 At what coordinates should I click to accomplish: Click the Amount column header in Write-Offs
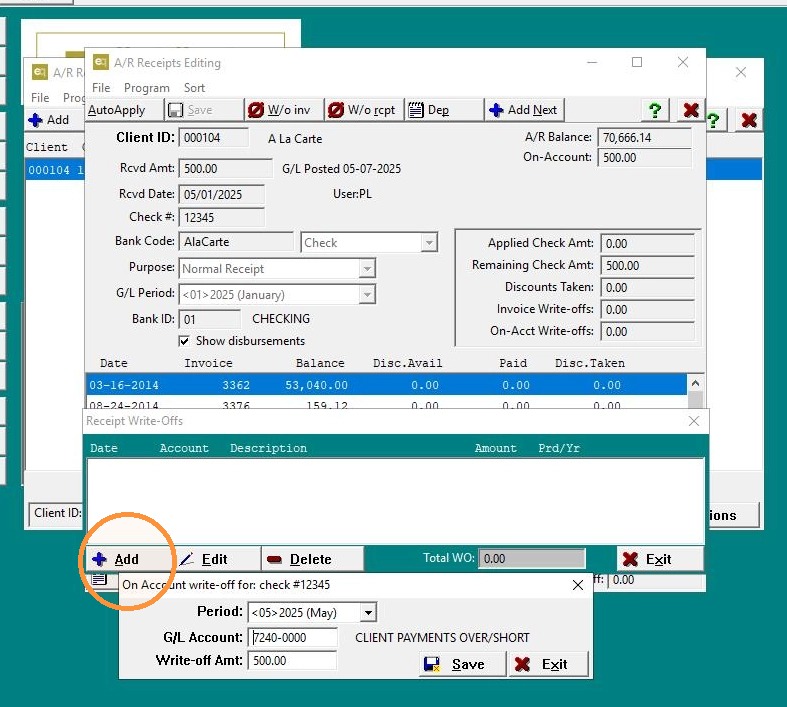[x=495, y=448]
